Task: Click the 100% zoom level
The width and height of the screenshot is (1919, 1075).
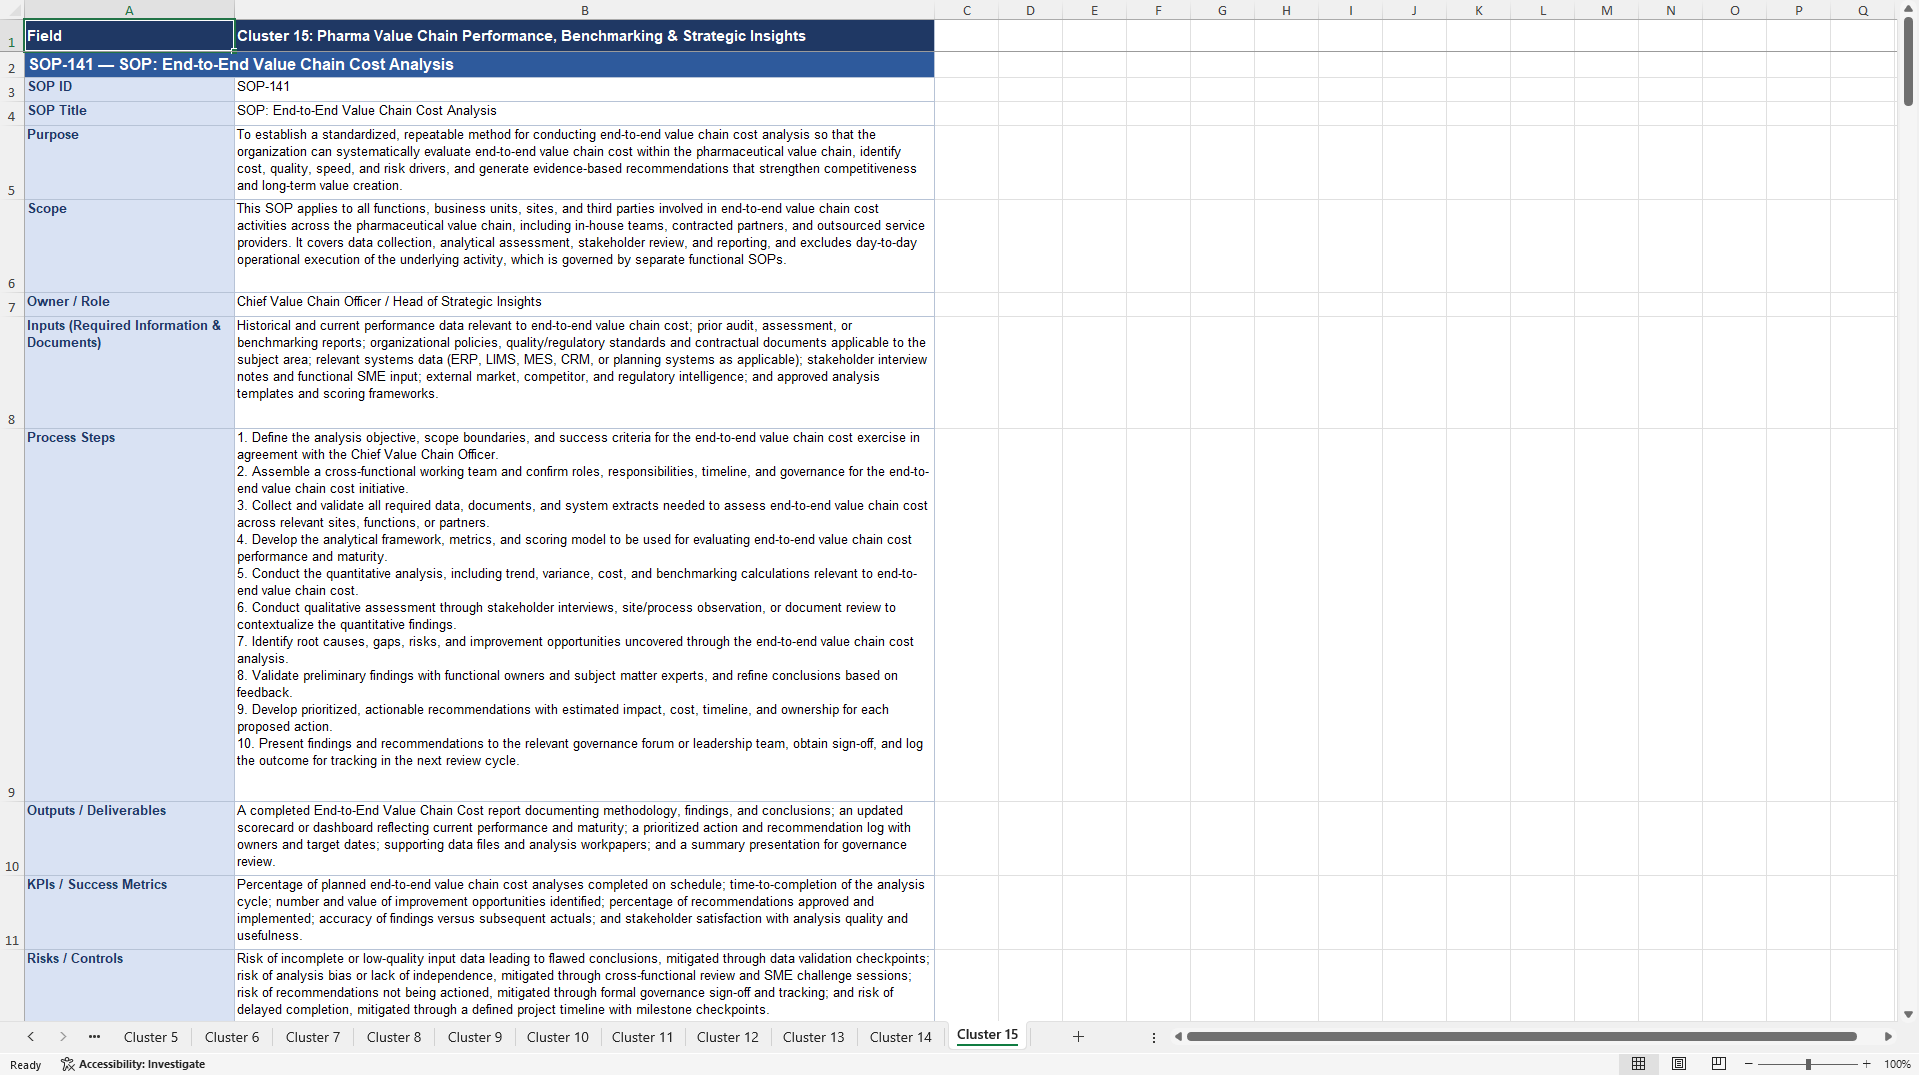Action: pos(1897,1064)
